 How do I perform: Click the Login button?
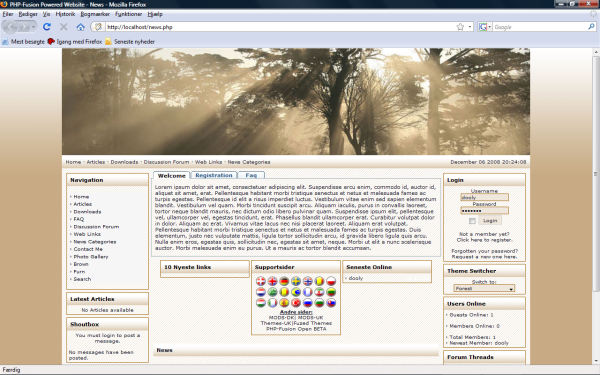(490, 221)
